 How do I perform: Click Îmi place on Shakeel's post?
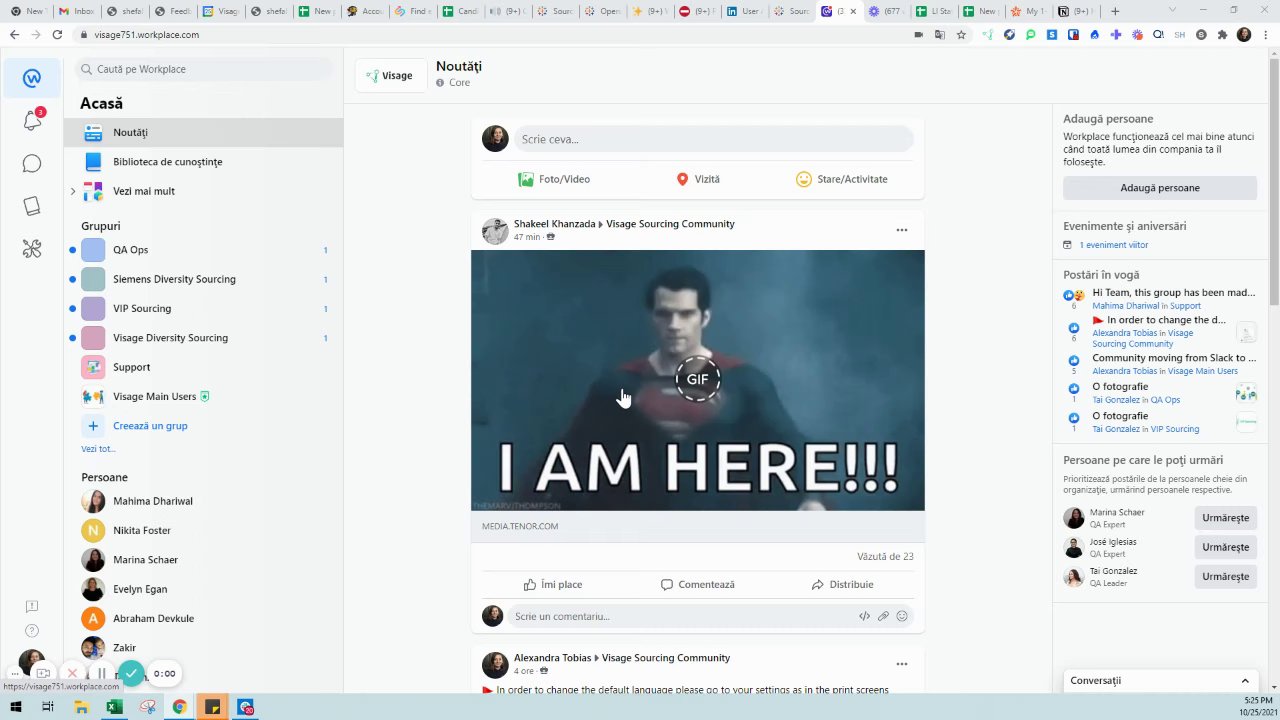tap(553, 584)
